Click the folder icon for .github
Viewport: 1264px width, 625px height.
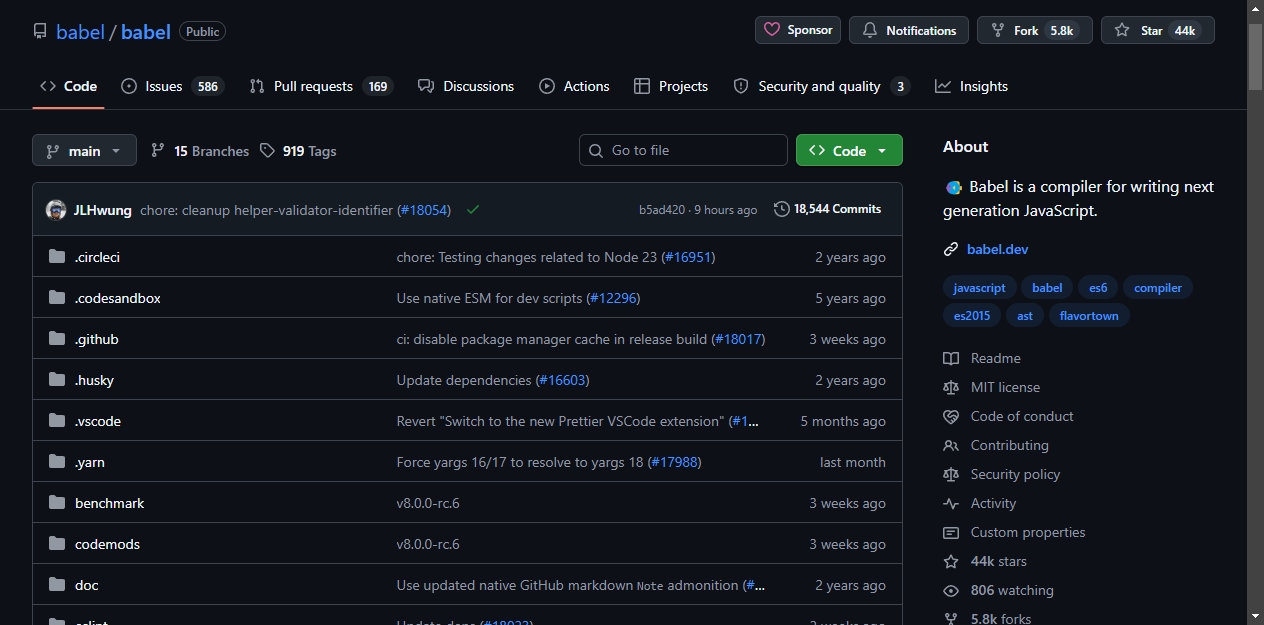pyautogui.click(x=57, y=339)
